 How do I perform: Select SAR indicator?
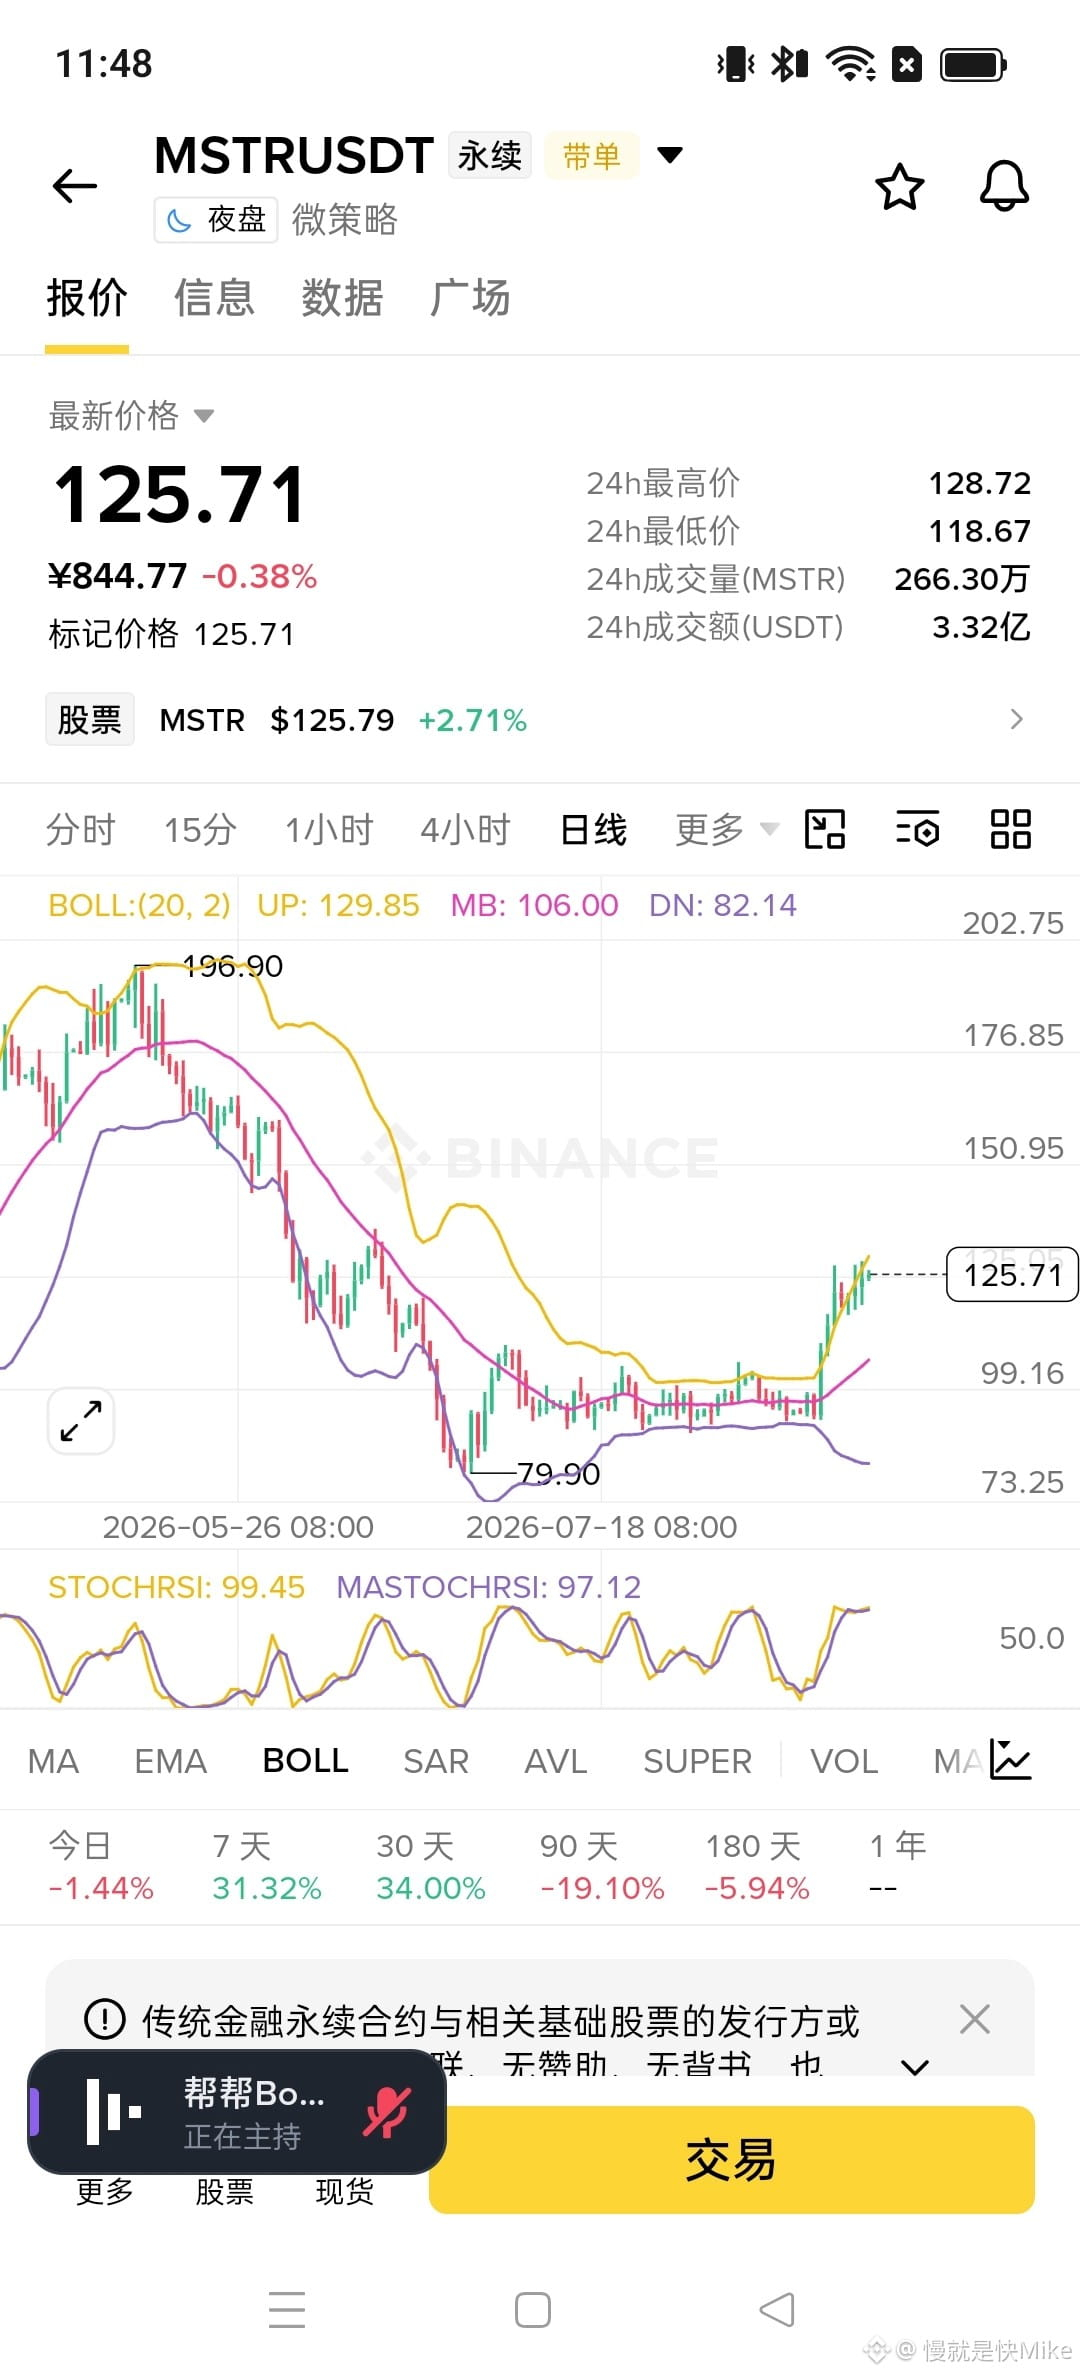(x=436, y=1761)
